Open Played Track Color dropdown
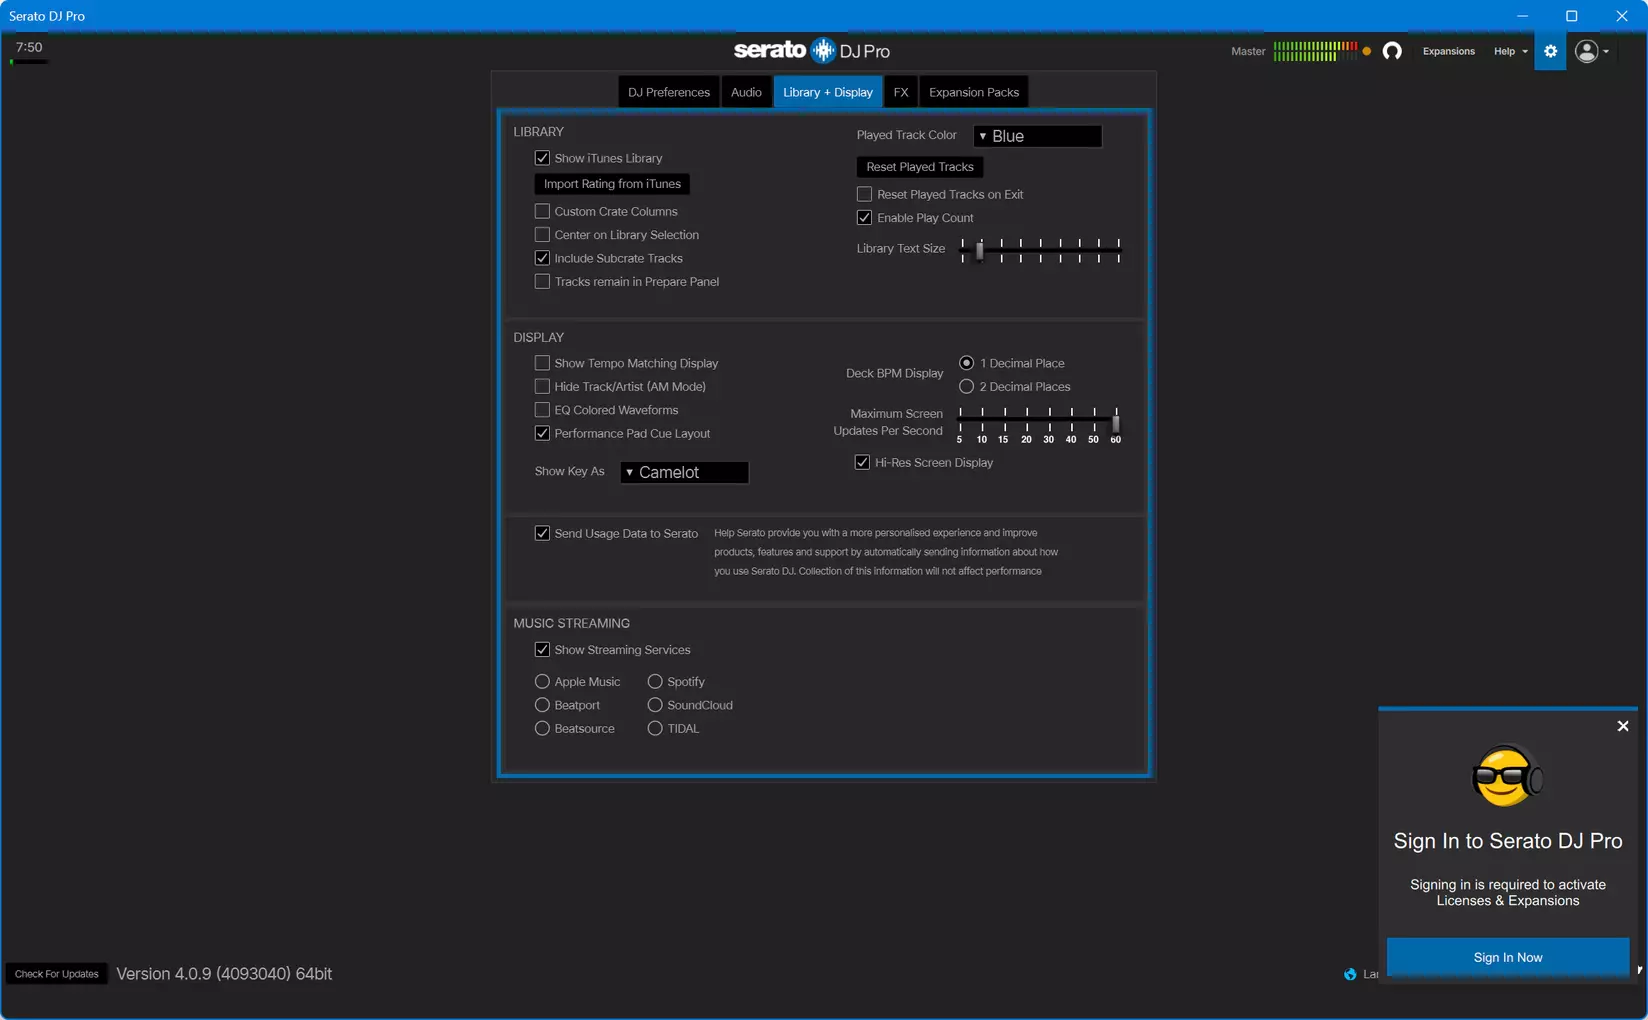 pos(1037,136)
